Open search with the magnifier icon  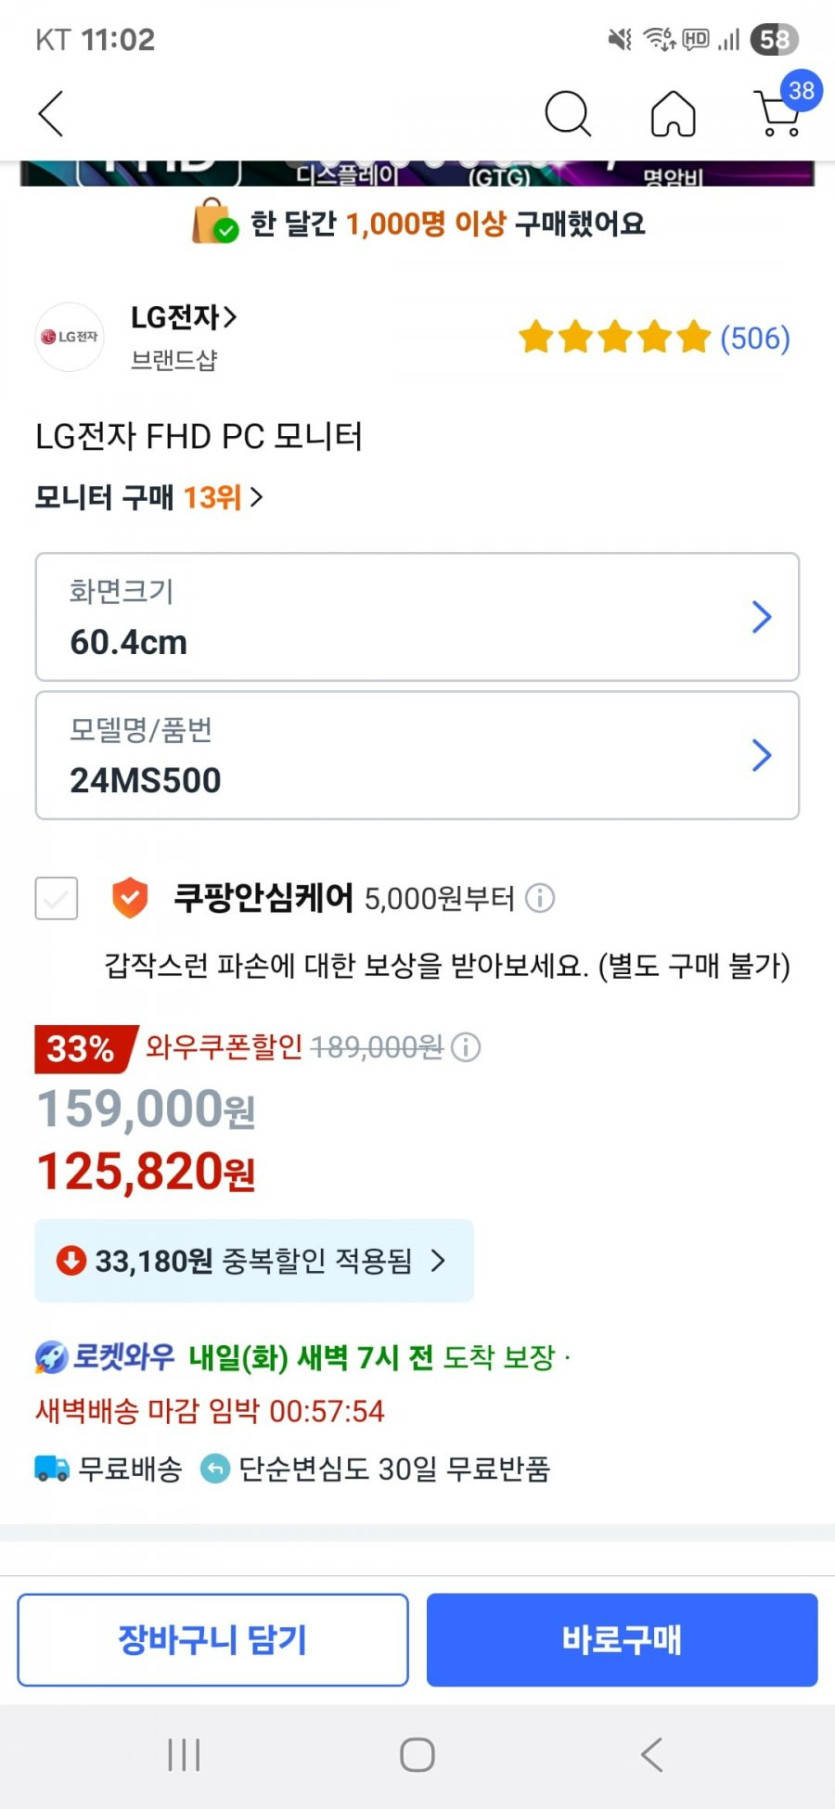(x=567, y=113)
